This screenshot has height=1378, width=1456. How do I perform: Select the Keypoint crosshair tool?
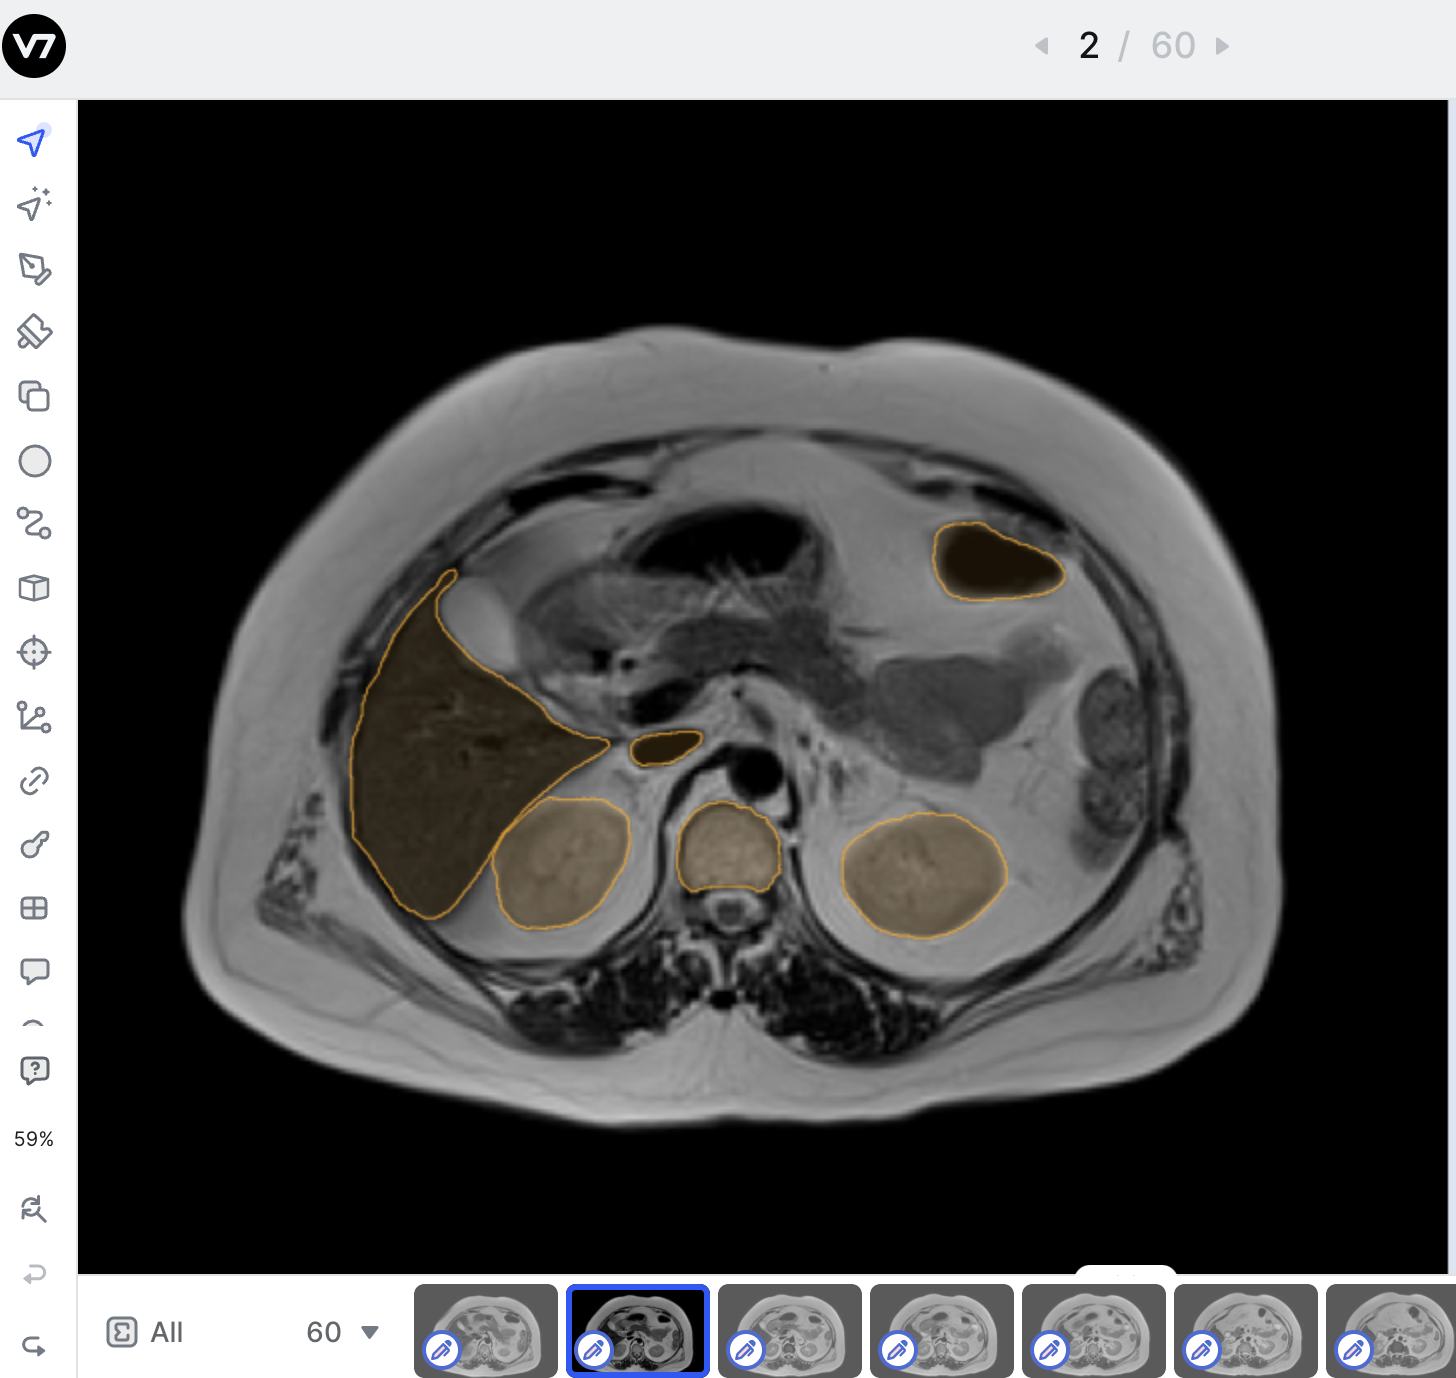tap(34, 652)
